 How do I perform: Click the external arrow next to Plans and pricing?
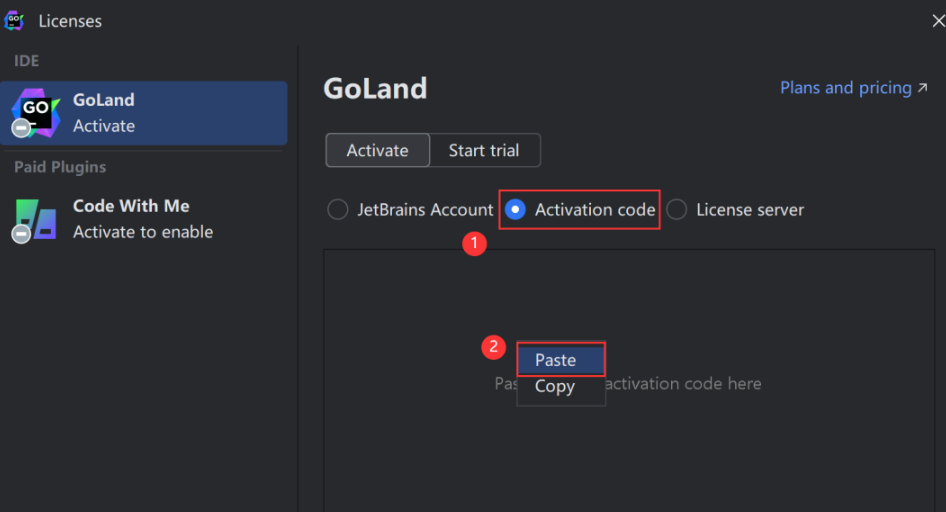click(922, 88)
